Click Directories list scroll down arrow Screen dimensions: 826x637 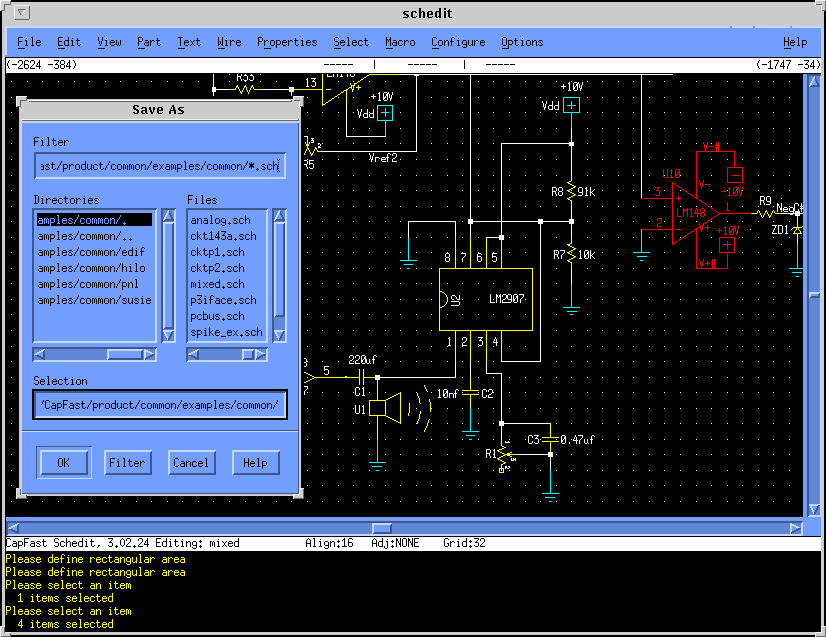(169, 335)
